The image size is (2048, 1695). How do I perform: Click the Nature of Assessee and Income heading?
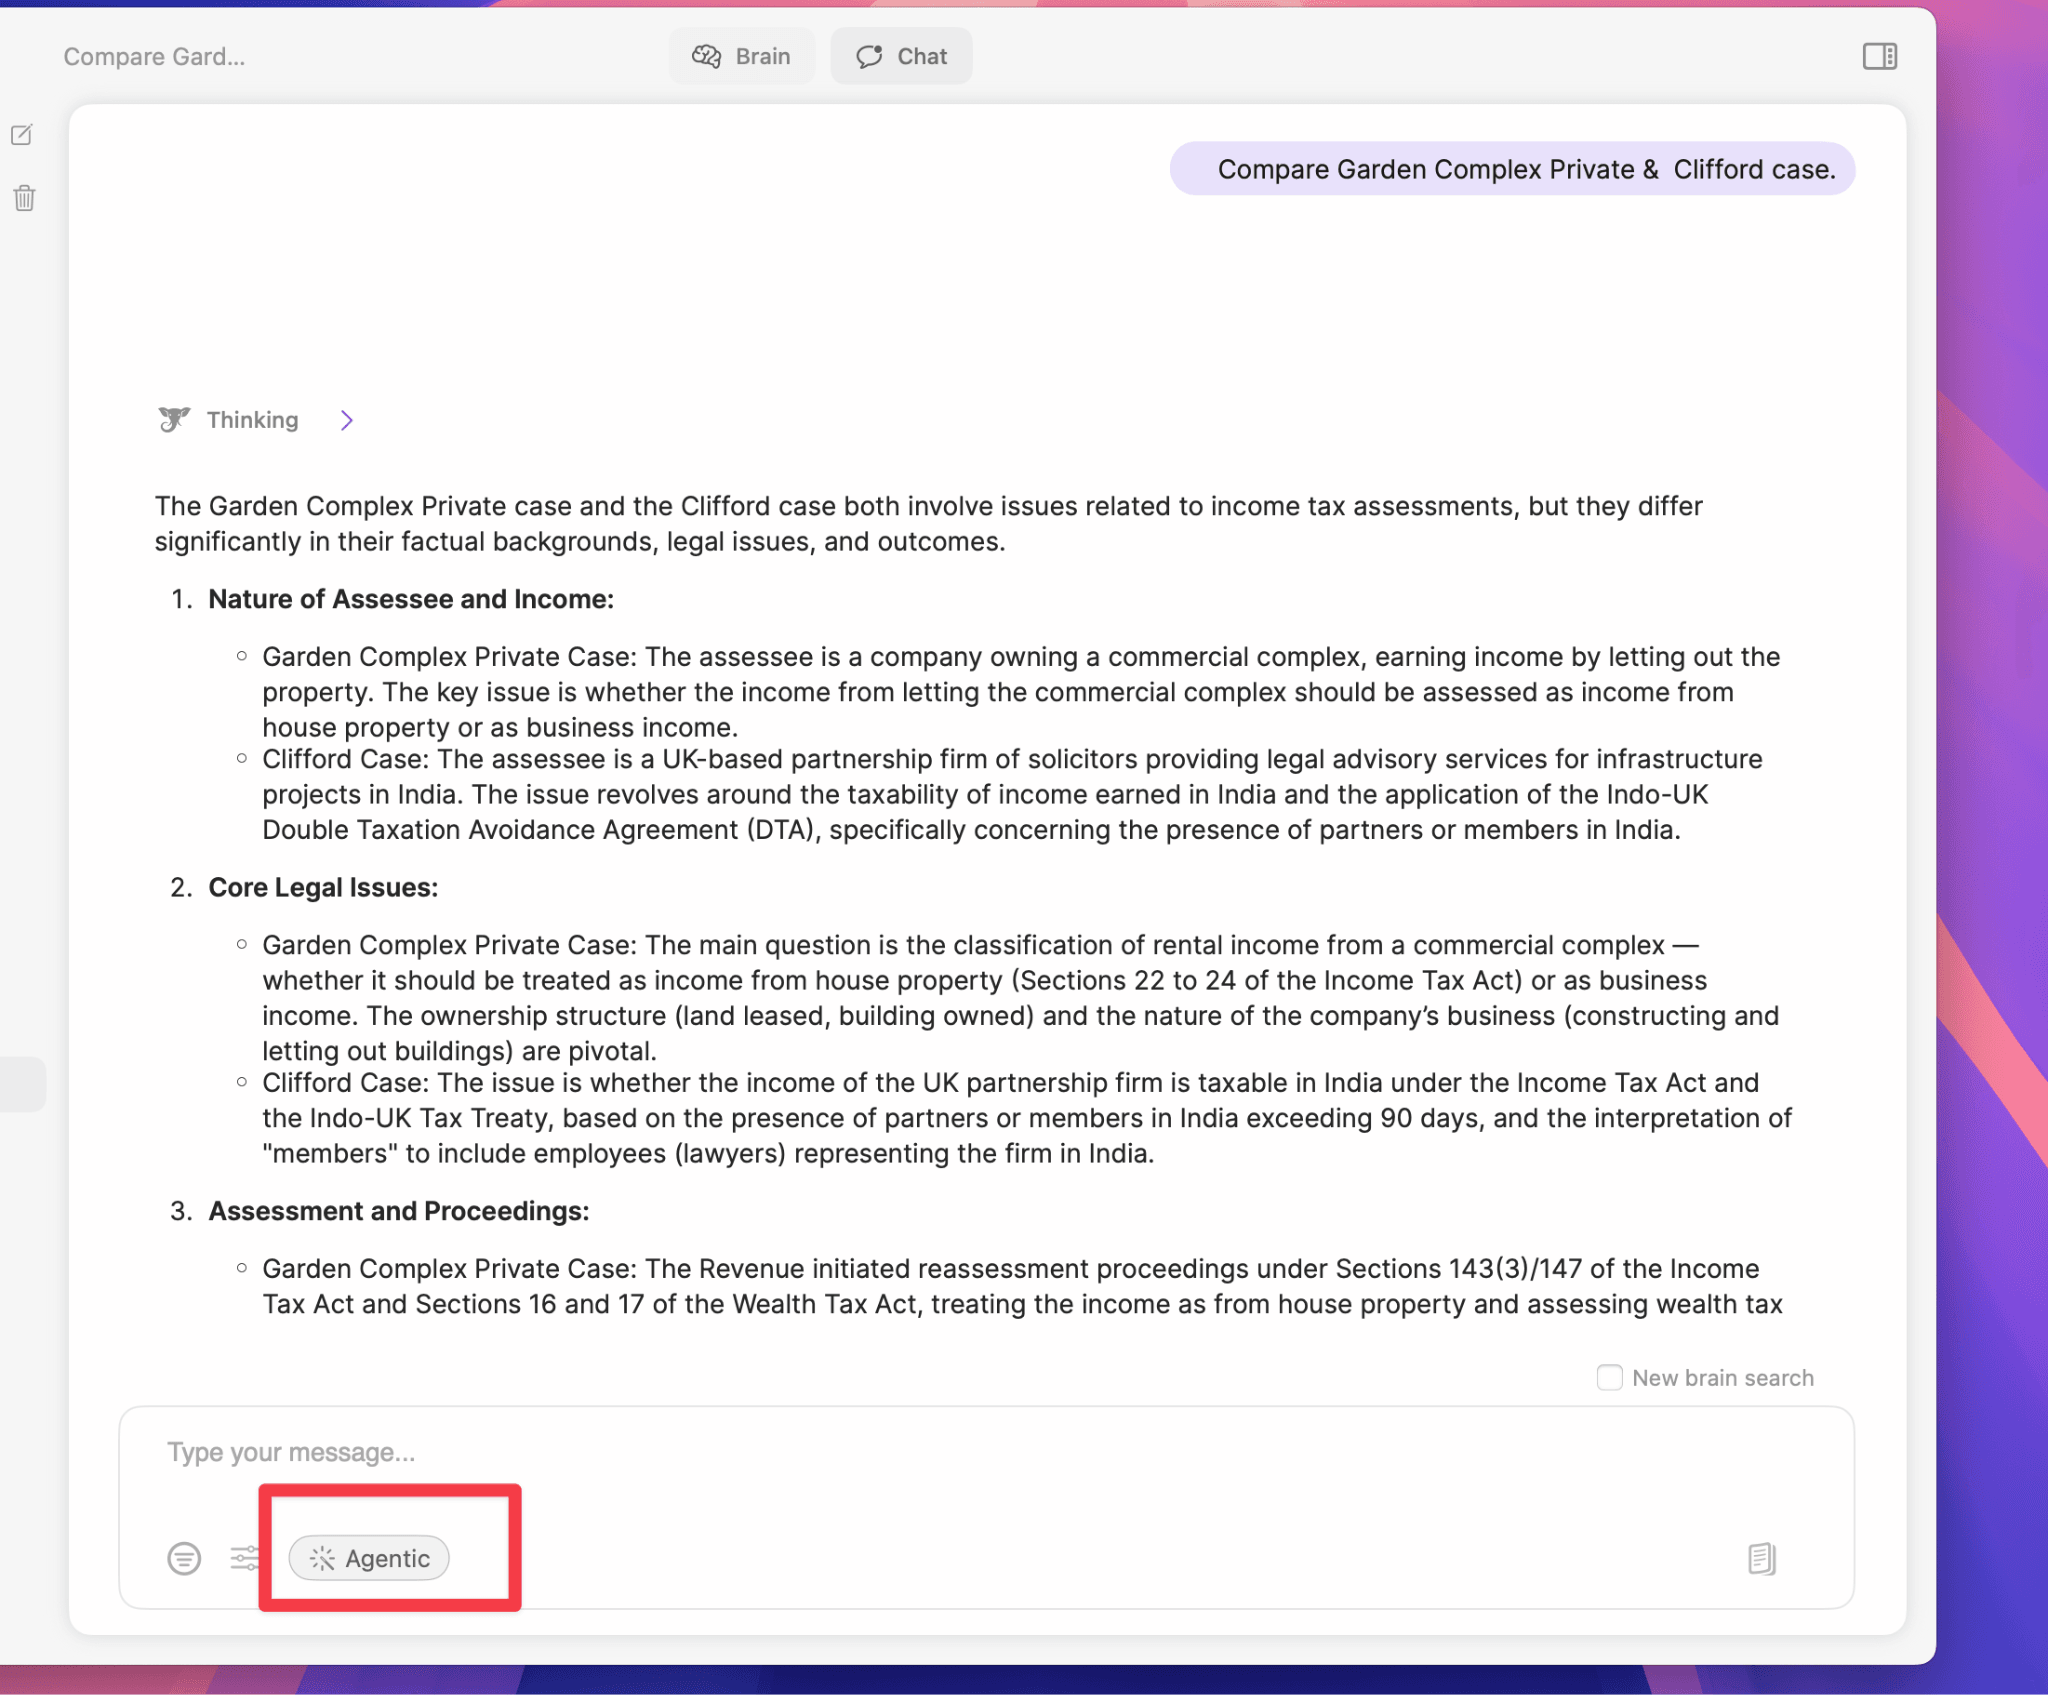tap(410, 599)
